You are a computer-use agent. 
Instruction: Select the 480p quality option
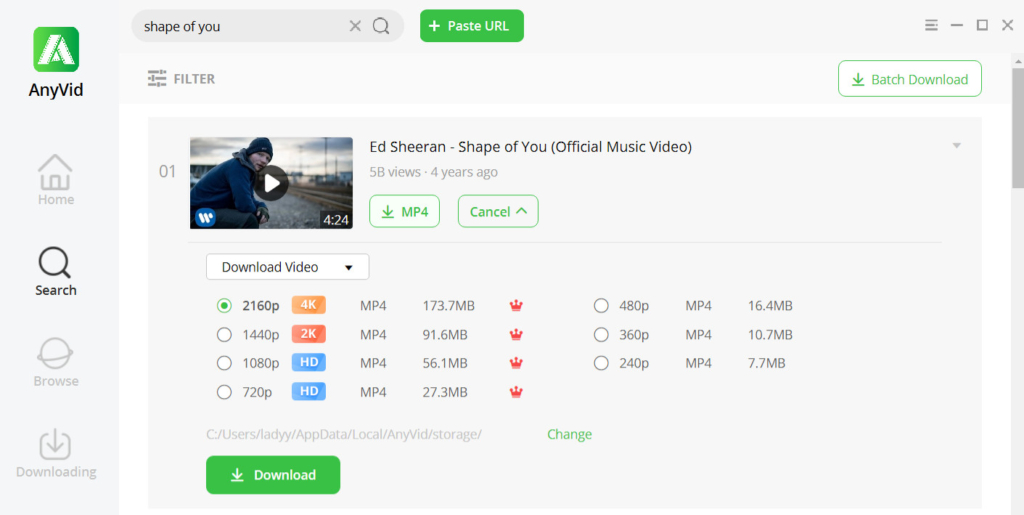(x=601, y=305)
